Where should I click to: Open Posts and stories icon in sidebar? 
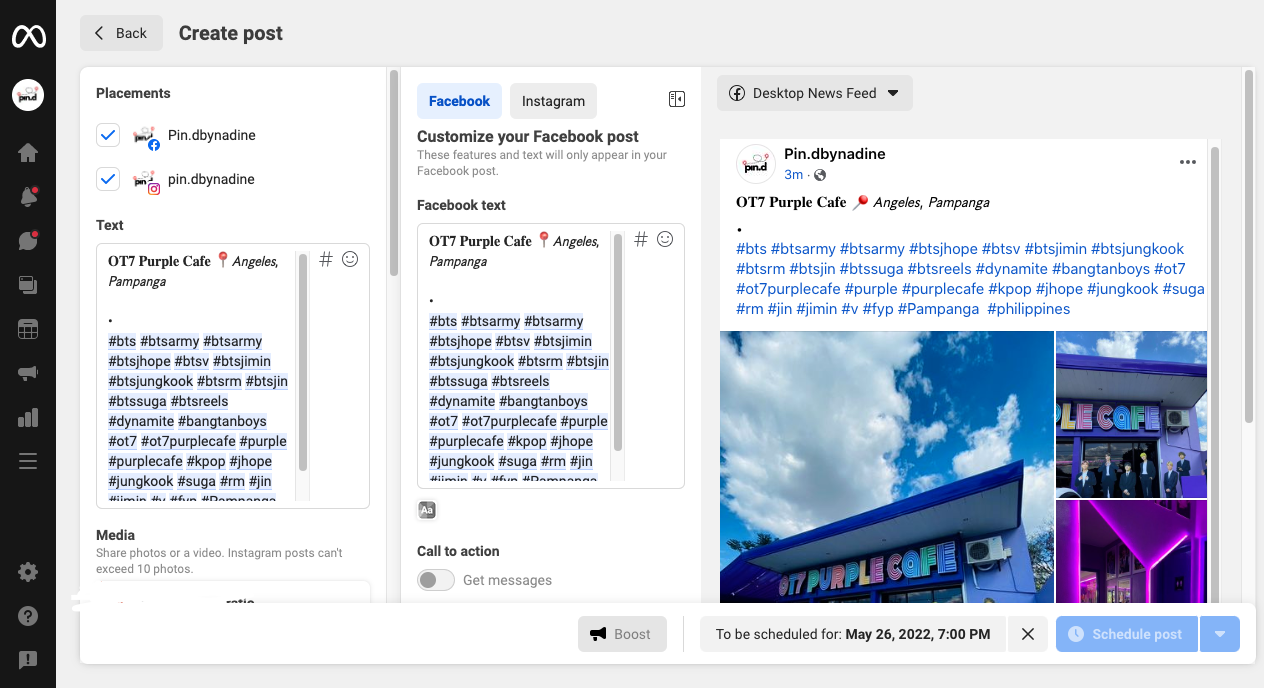(x=28, y=285)
